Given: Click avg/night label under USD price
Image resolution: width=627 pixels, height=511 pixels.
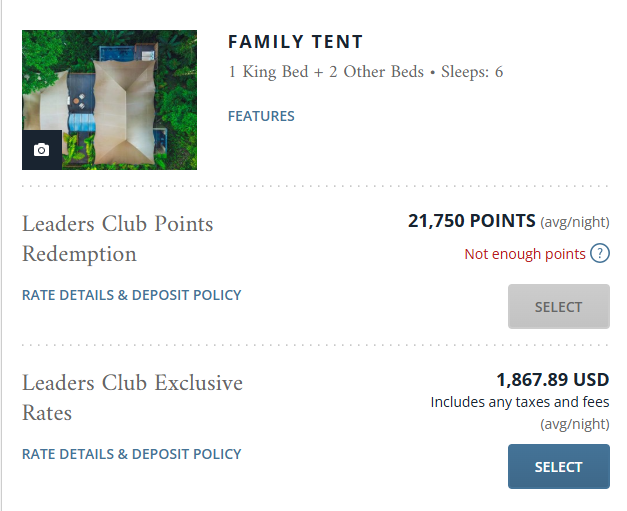Looking at the screenshot, I should click(x=575, y=424).
